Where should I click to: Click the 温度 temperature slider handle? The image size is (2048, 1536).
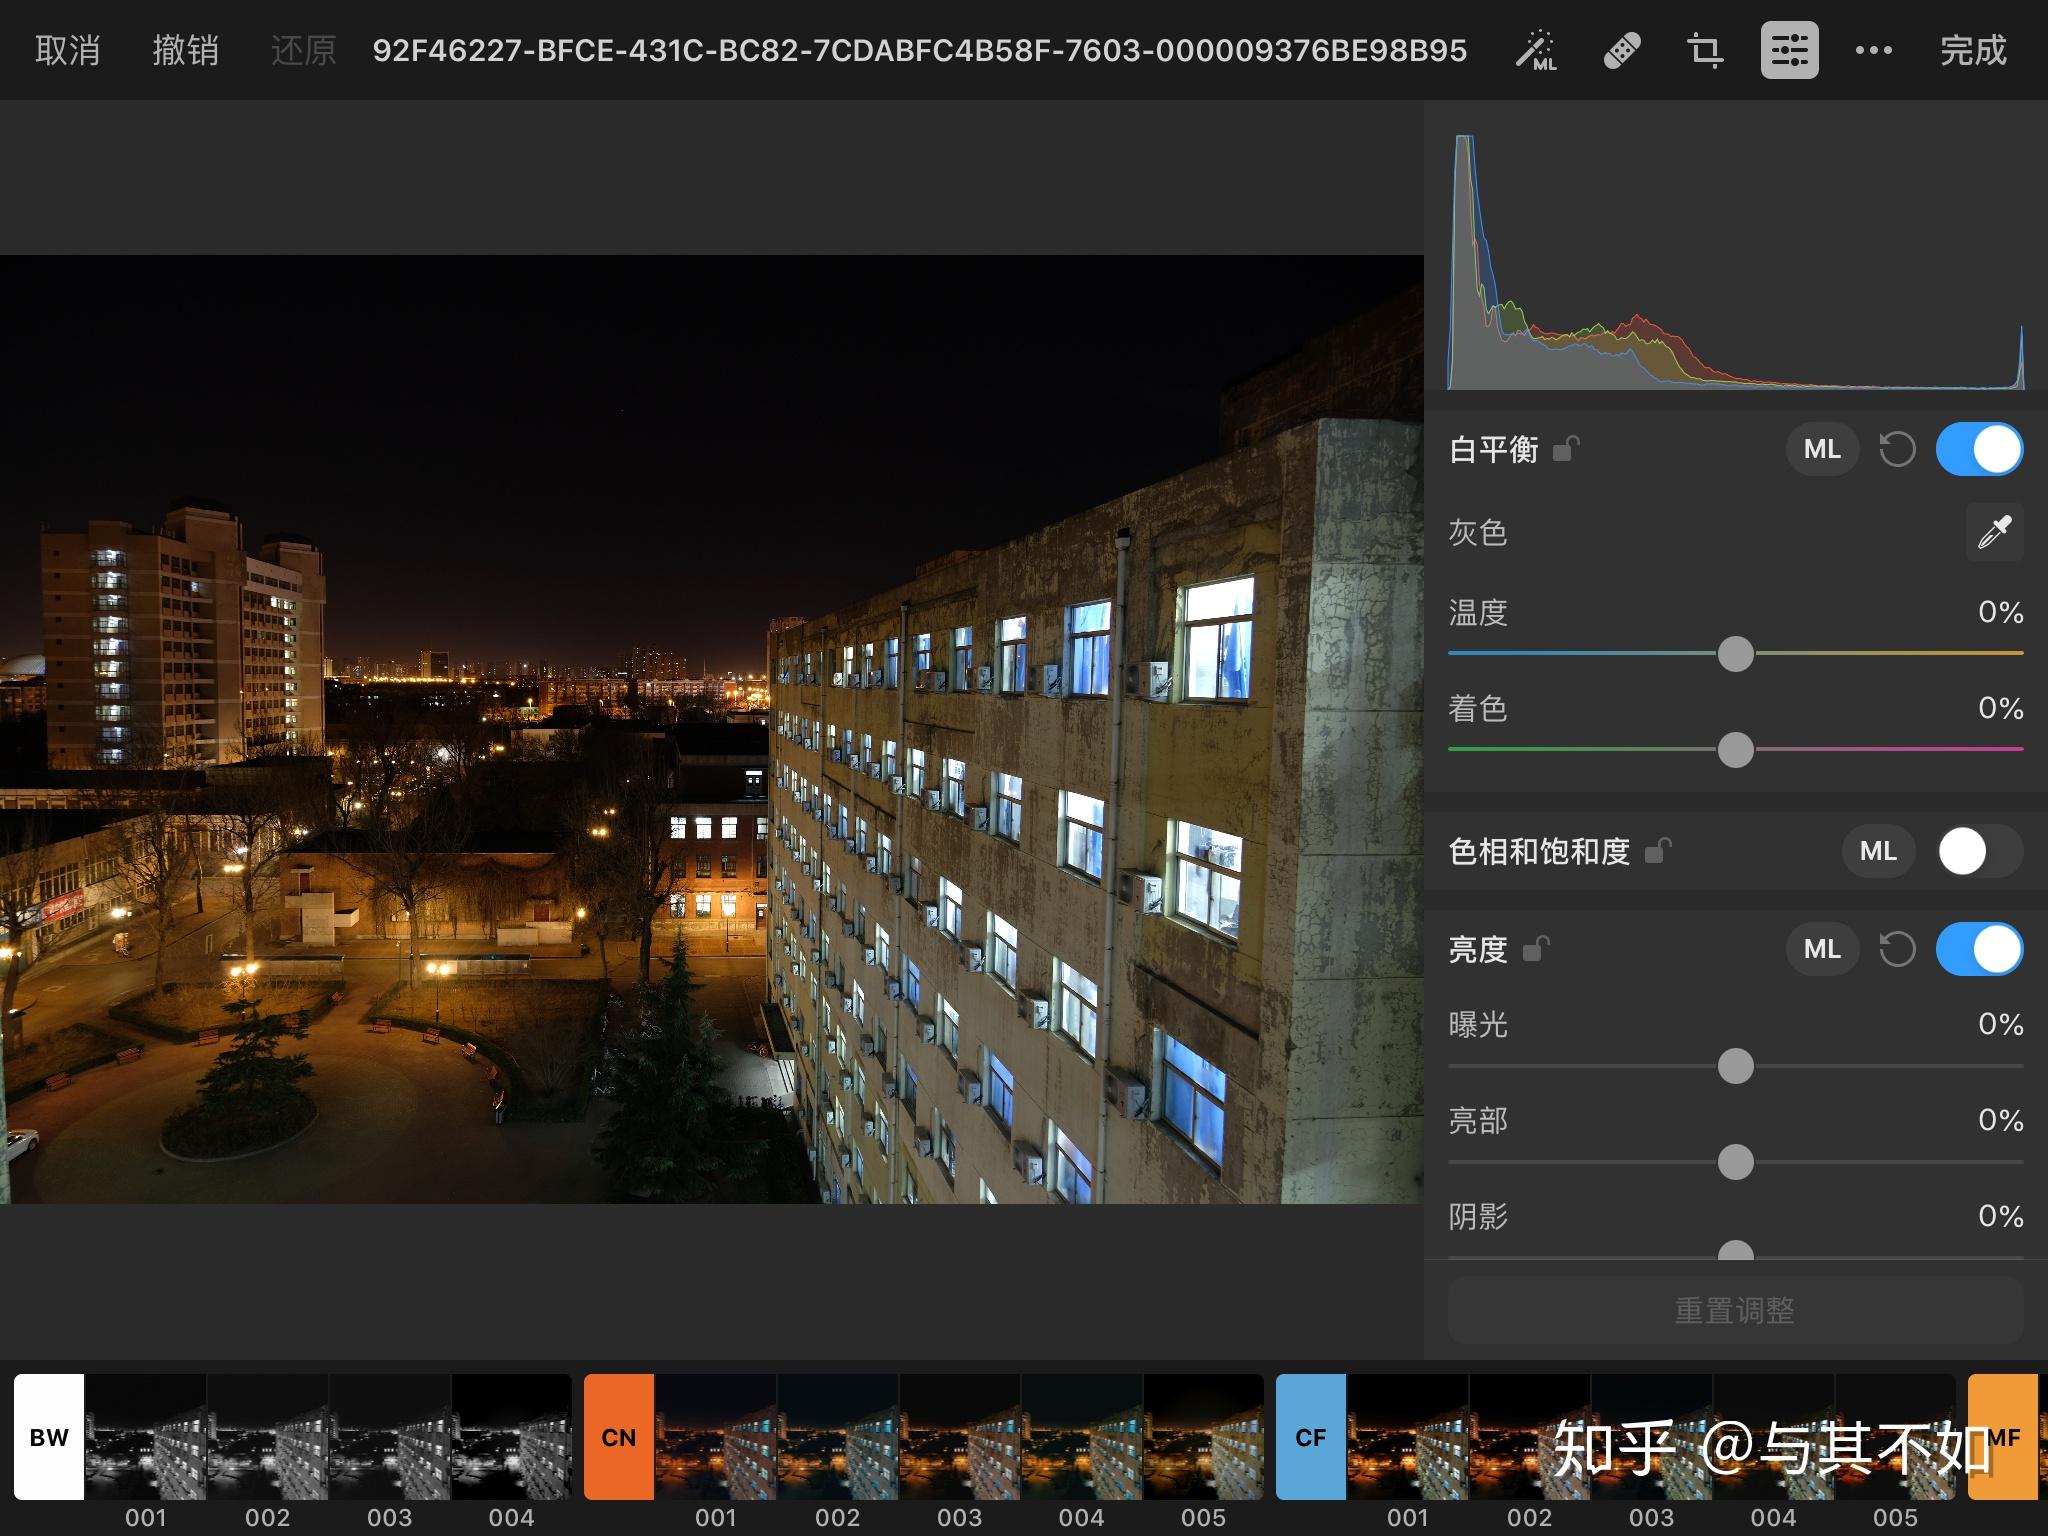pos(1735,654)
